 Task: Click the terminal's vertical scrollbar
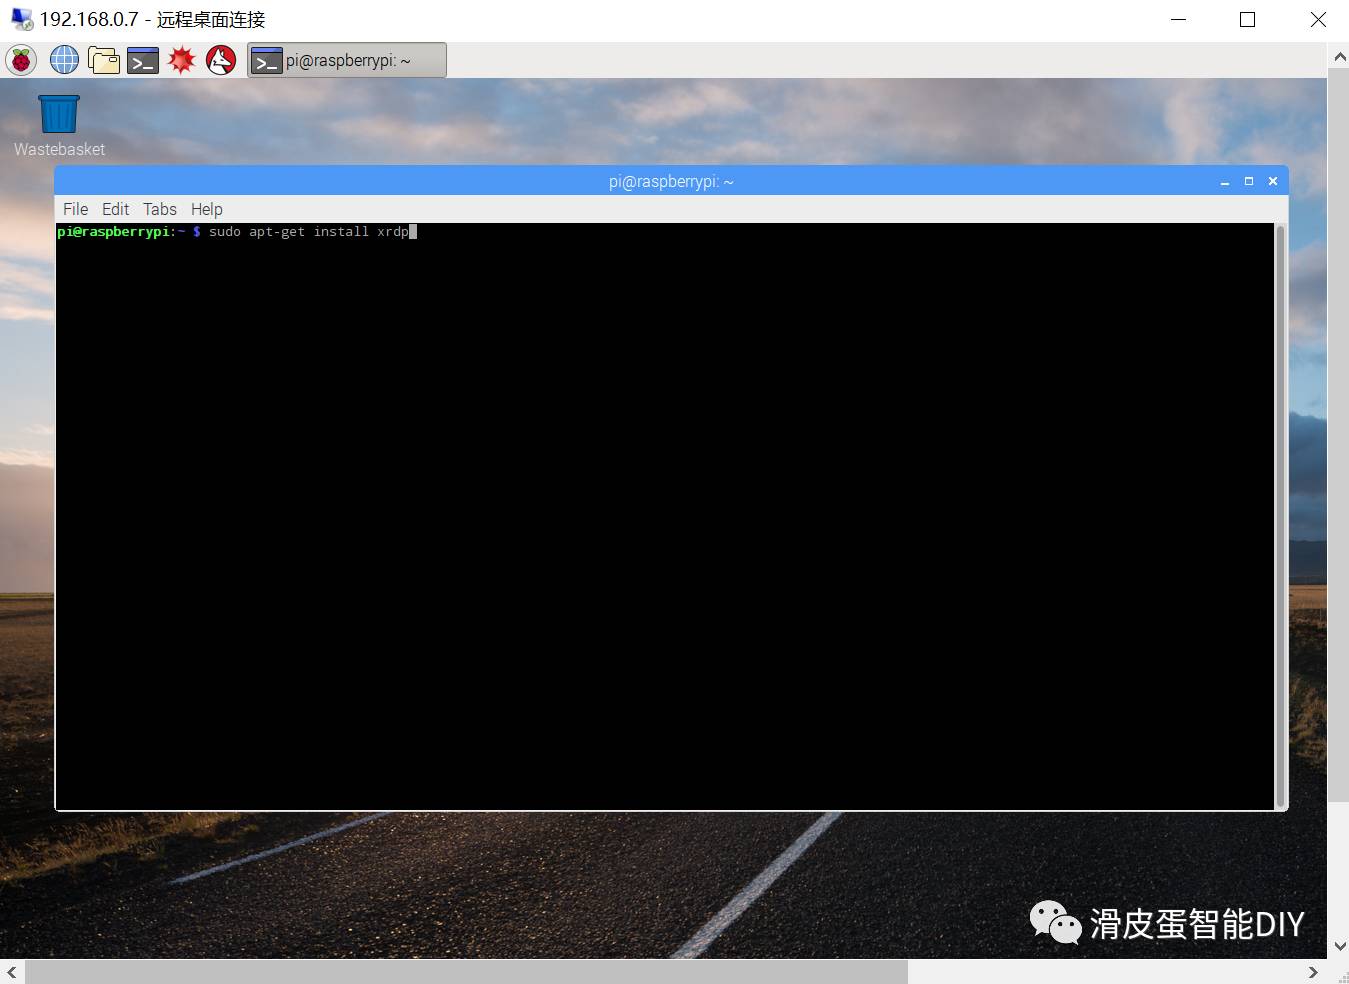pos(1280,516)
